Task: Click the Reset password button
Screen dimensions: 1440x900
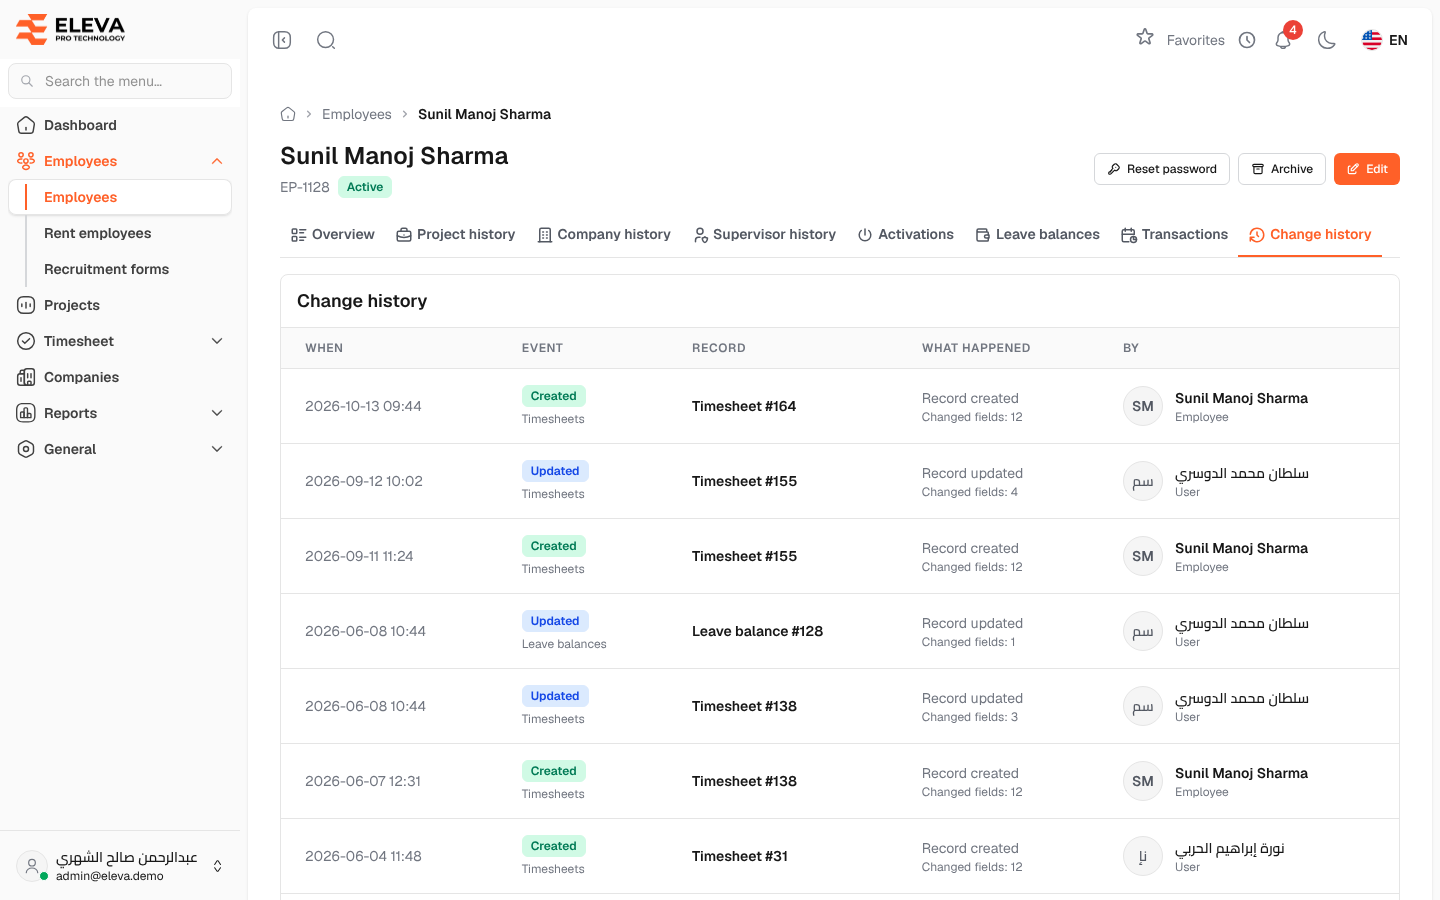Action: tap(1162, 169)
